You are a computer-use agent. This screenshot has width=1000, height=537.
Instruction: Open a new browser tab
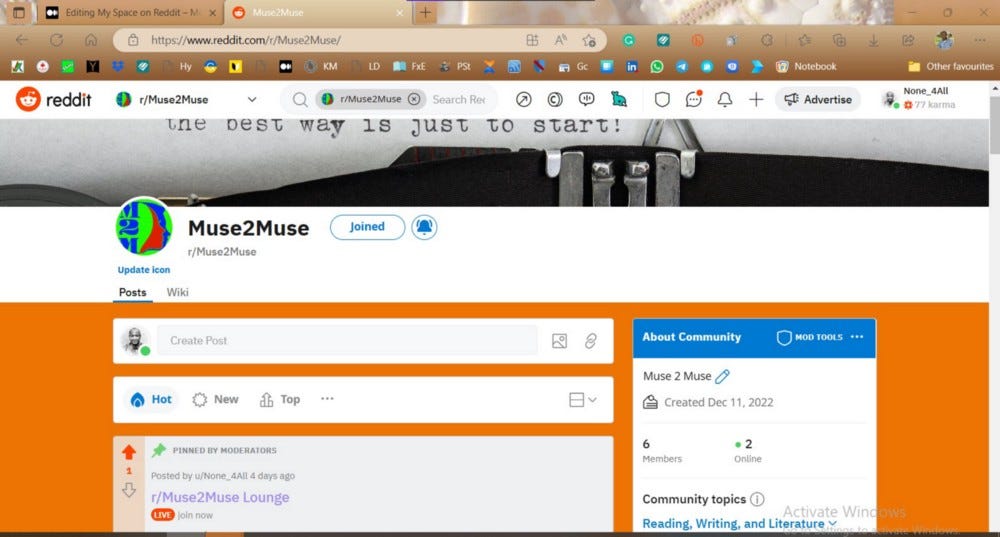425,13
